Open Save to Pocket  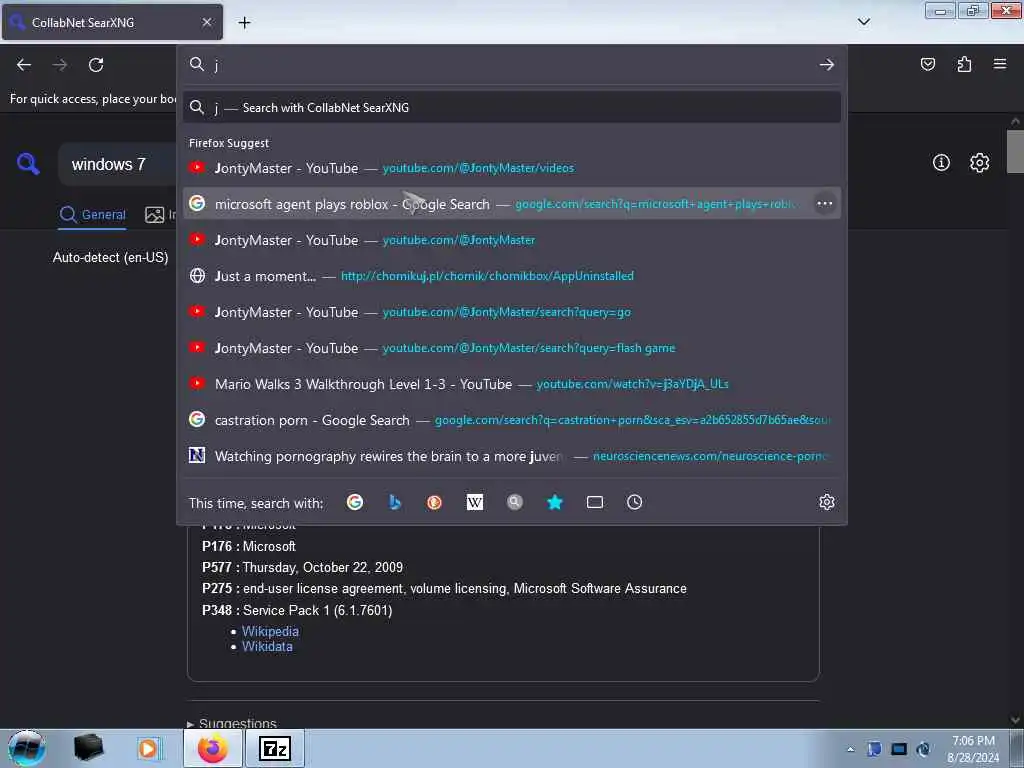pyautogui.click(x=927, y=64)
